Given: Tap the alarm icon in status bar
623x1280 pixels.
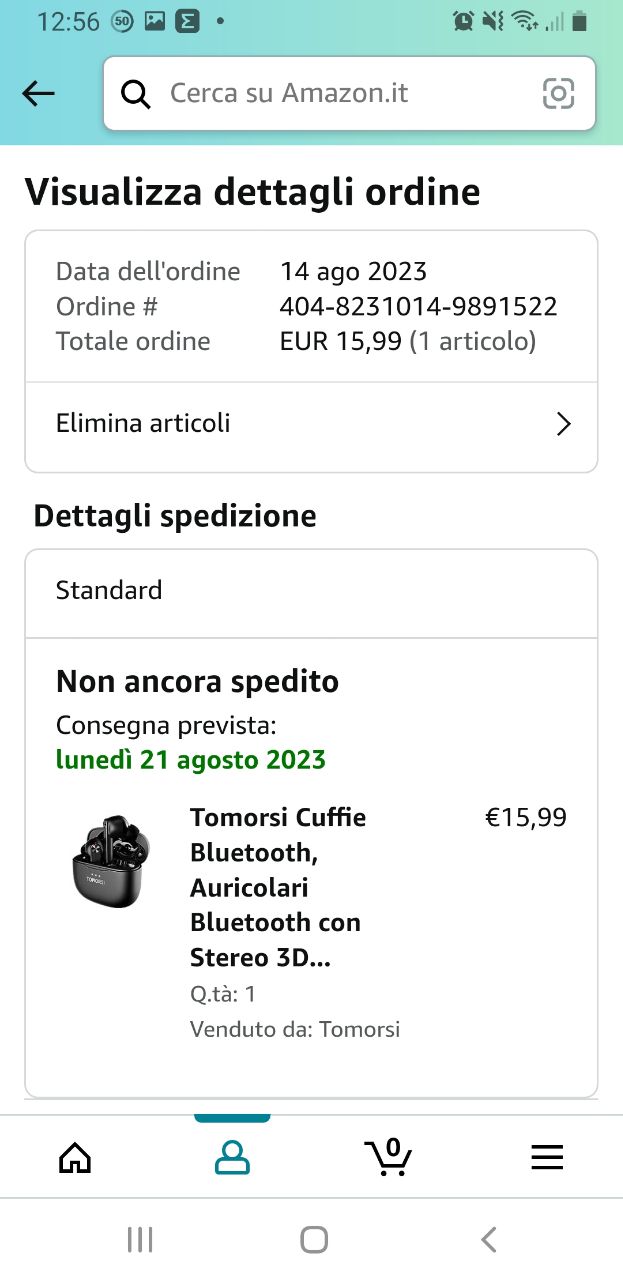Looking at the screenshot, I should coord(463,21).
